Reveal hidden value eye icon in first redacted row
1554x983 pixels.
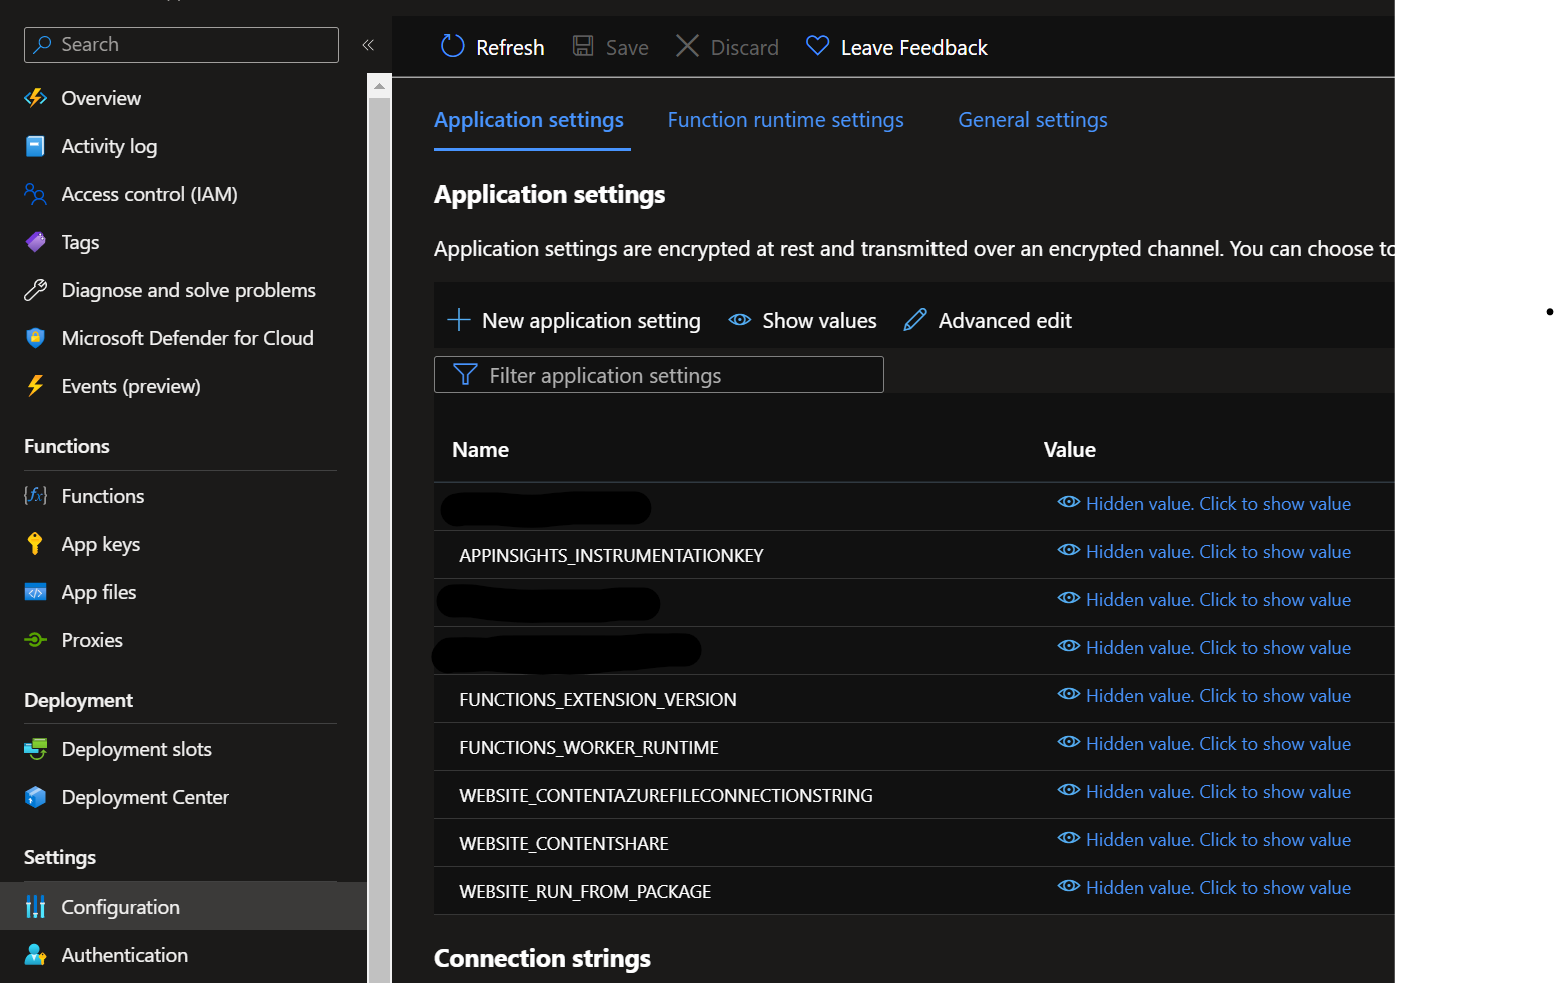click(1069, 502)
